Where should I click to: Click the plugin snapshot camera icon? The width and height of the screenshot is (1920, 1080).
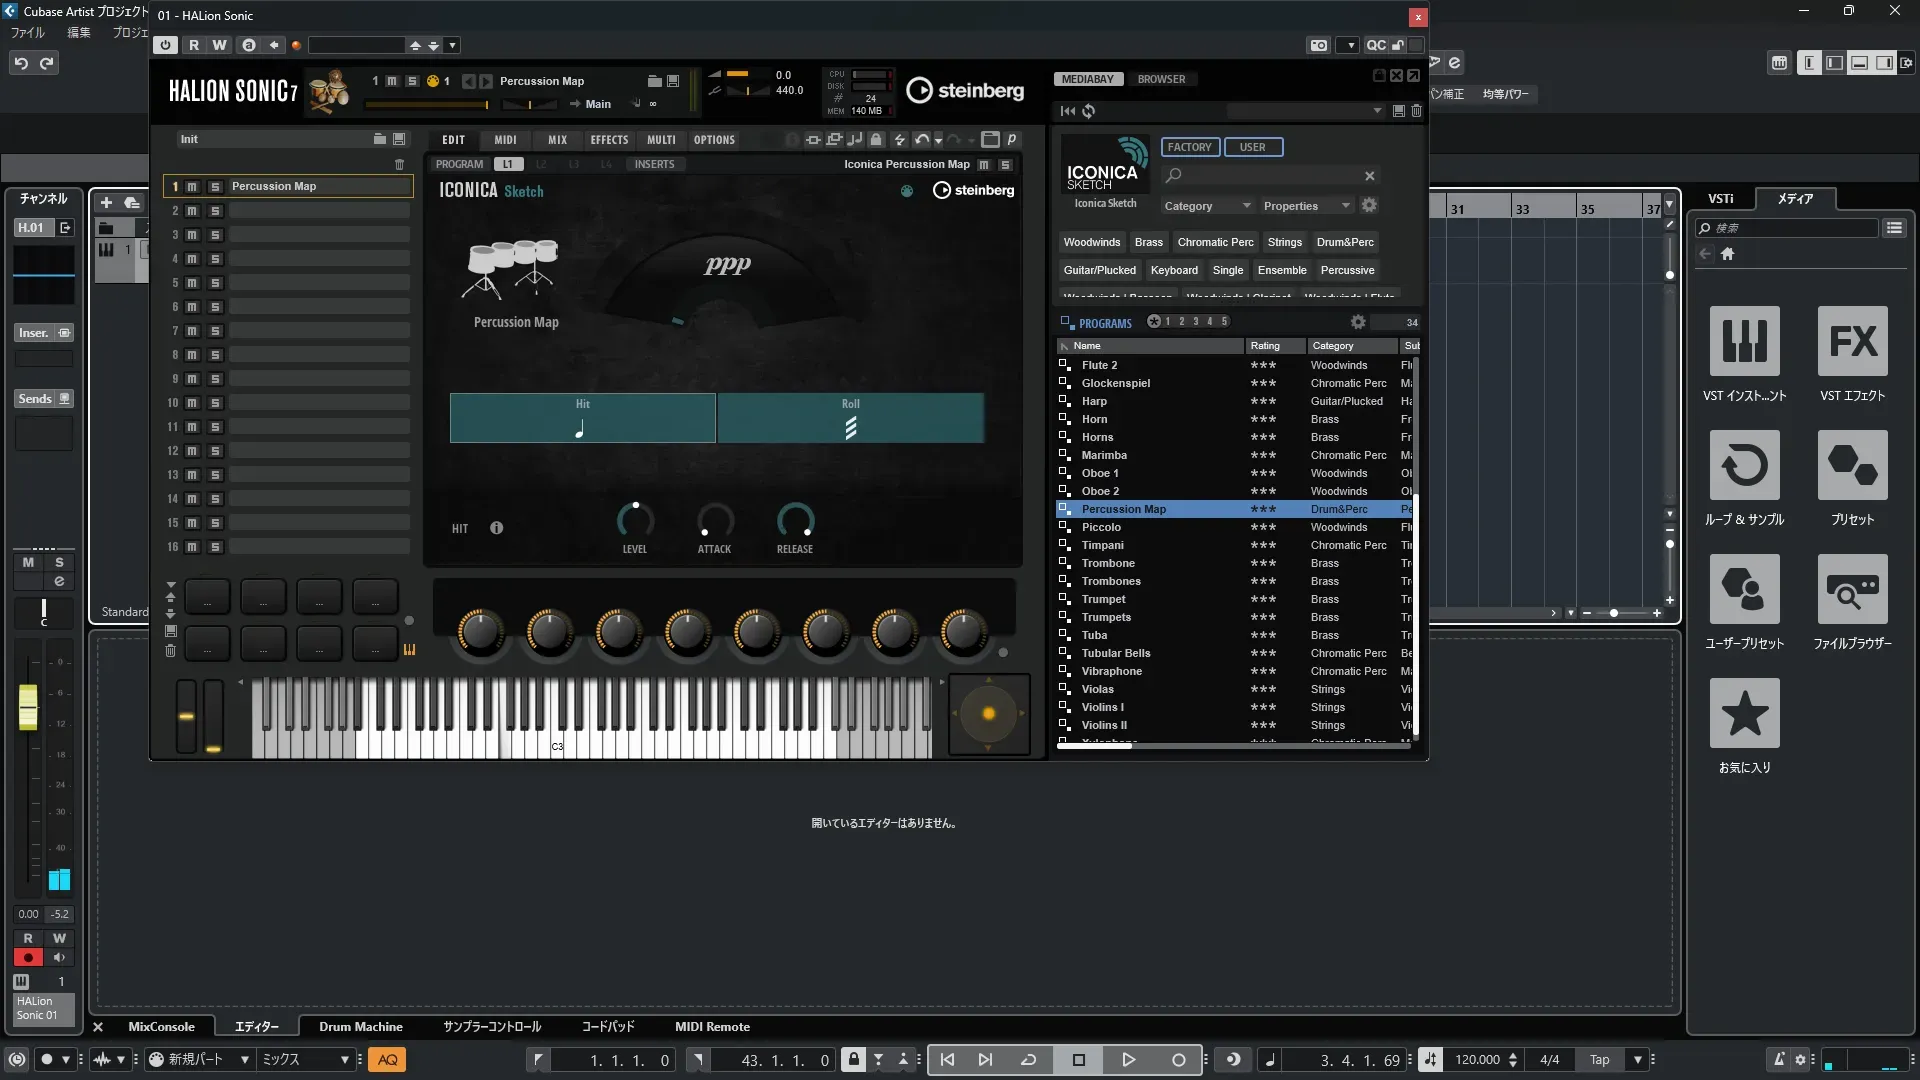1319,45
